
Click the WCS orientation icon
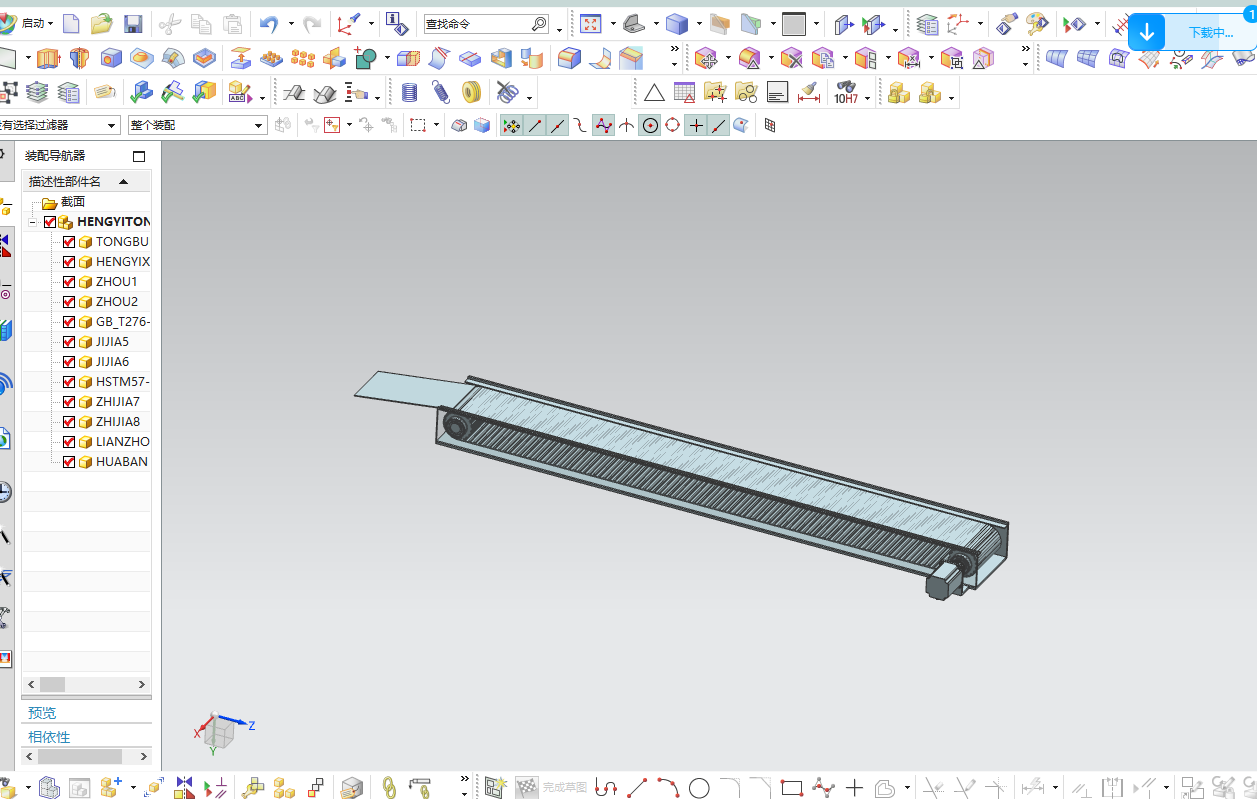(x=349, y=23)
